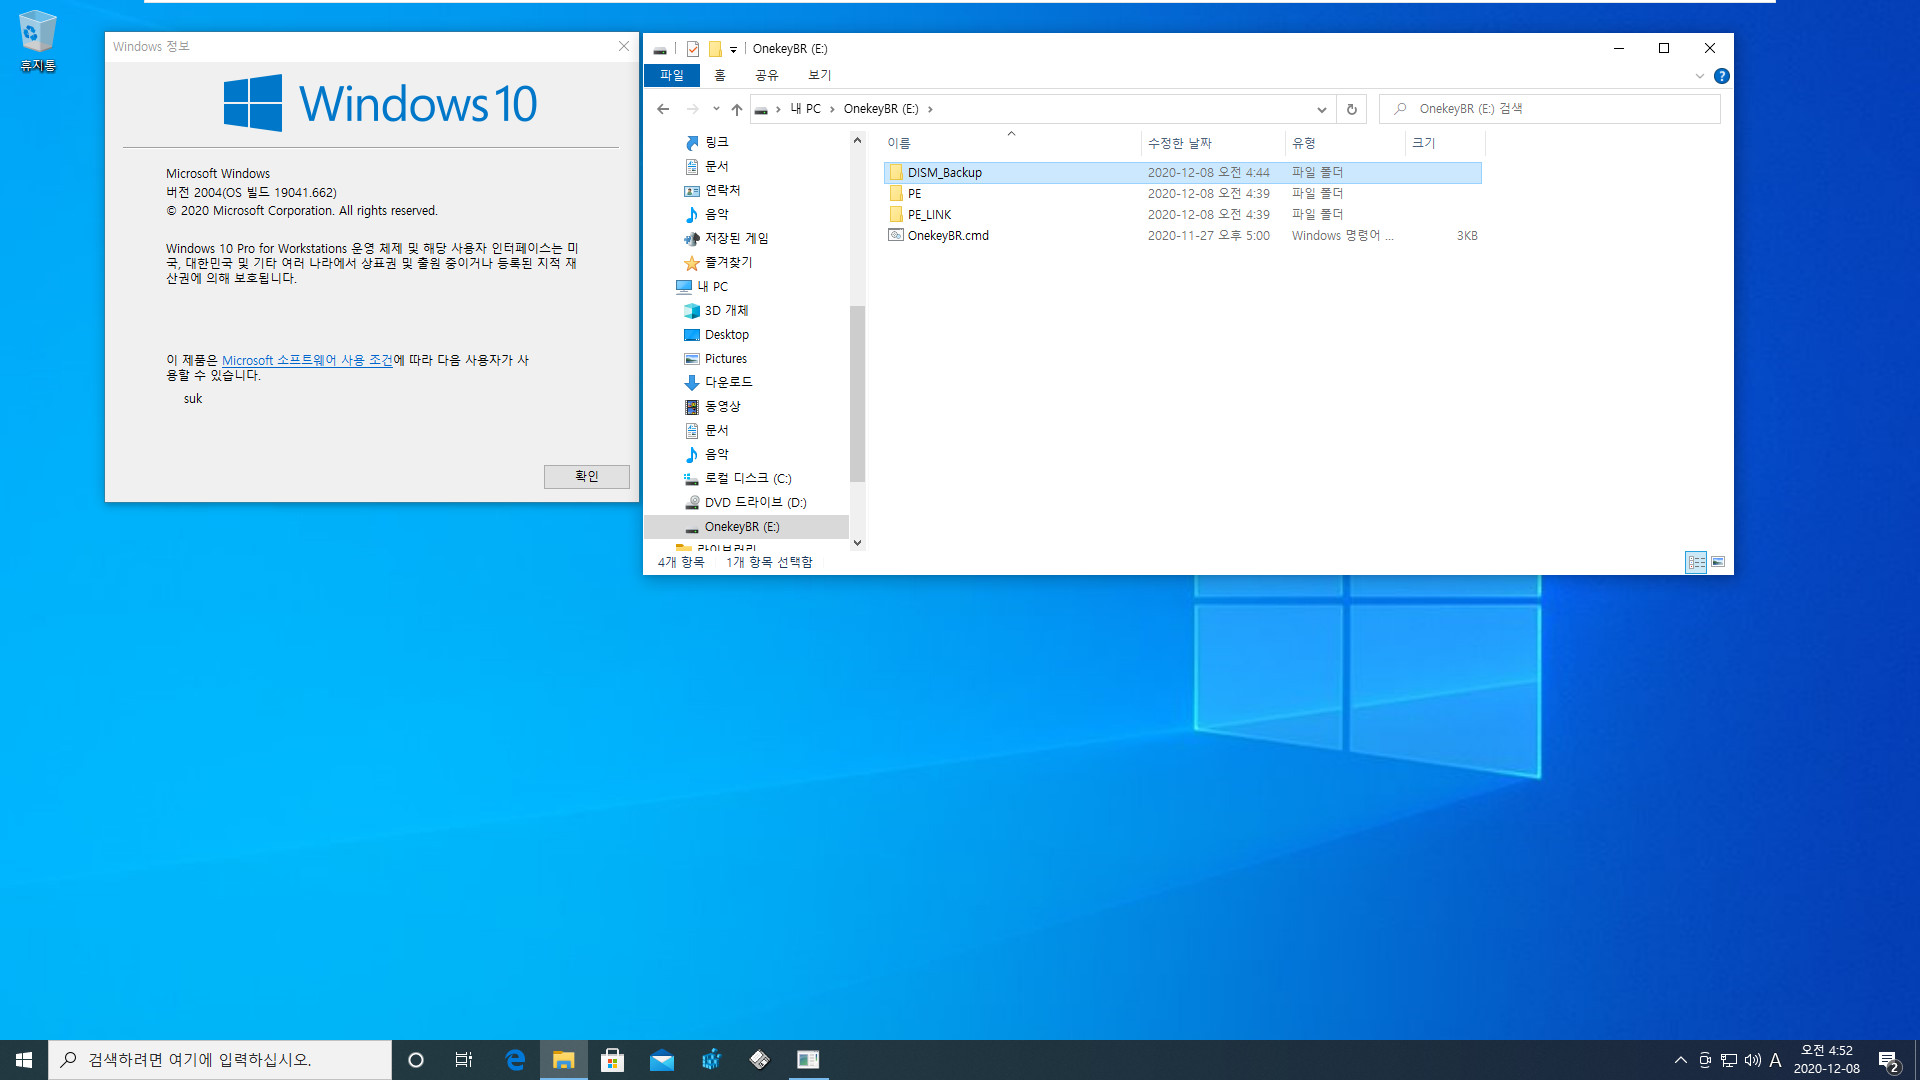Click navigation pane scrollbar thumb

[x=857, y=394]
